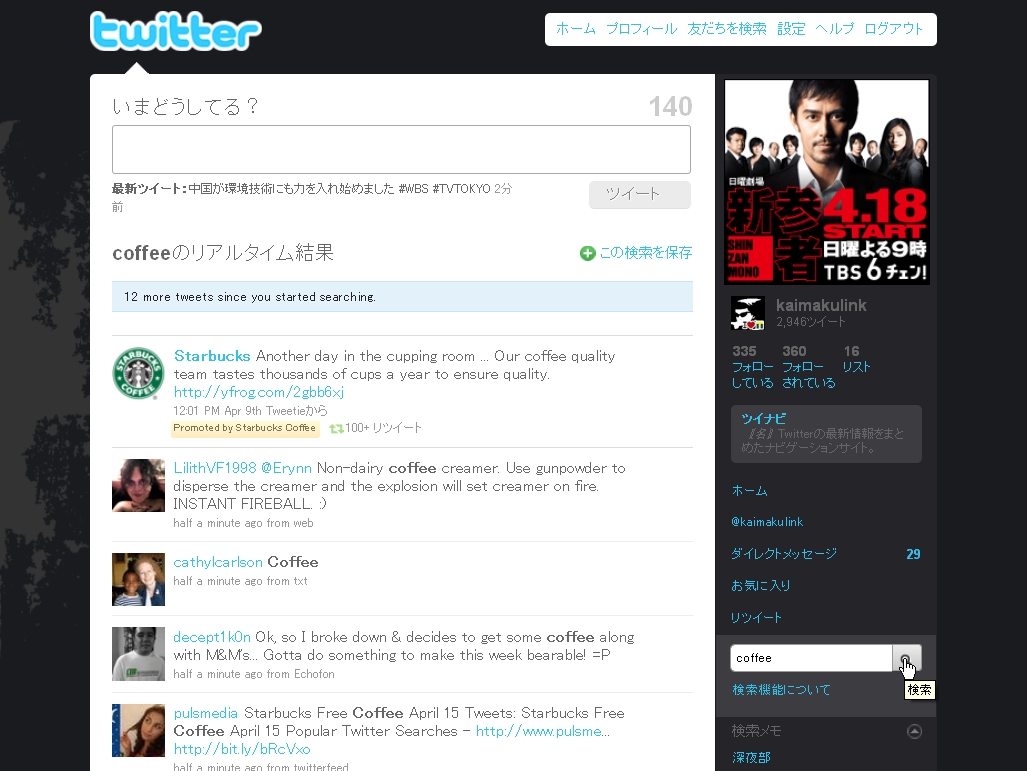Open 335 フォローしている following count
This screenshot has width=1027, height=771.
point(752,367)
